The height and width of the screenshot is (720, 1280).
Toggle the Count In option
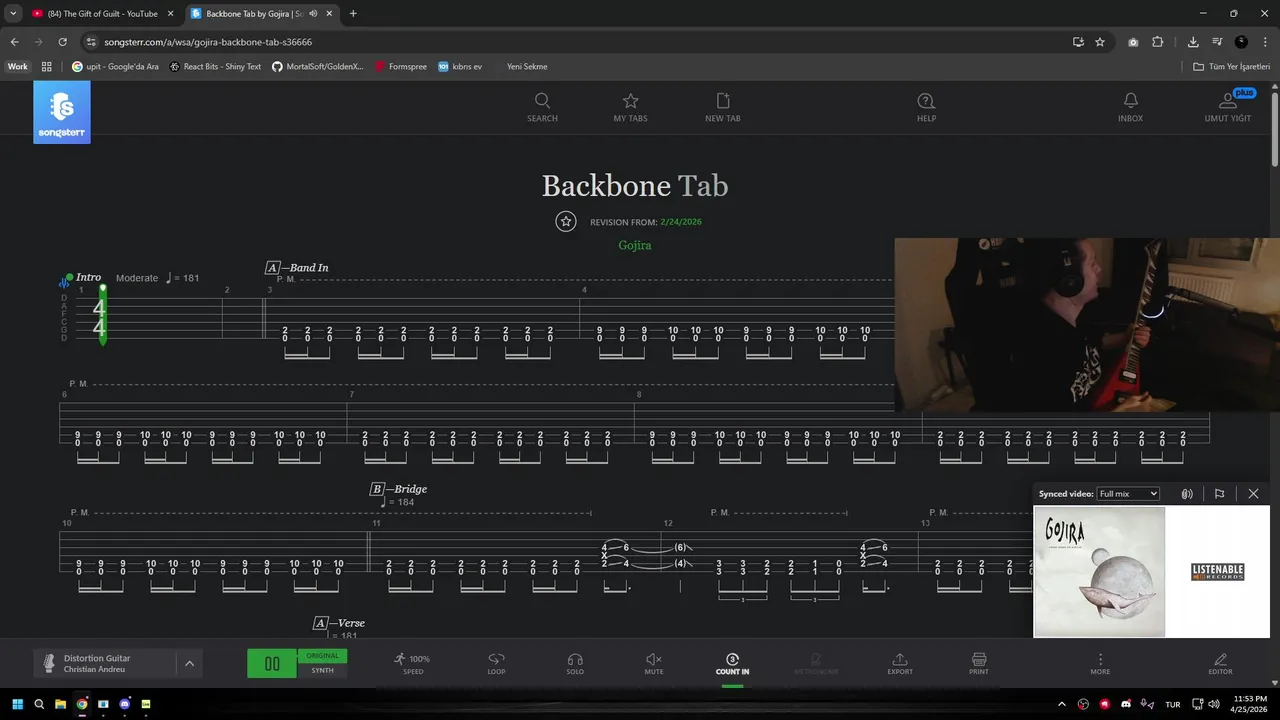point(732,664)
